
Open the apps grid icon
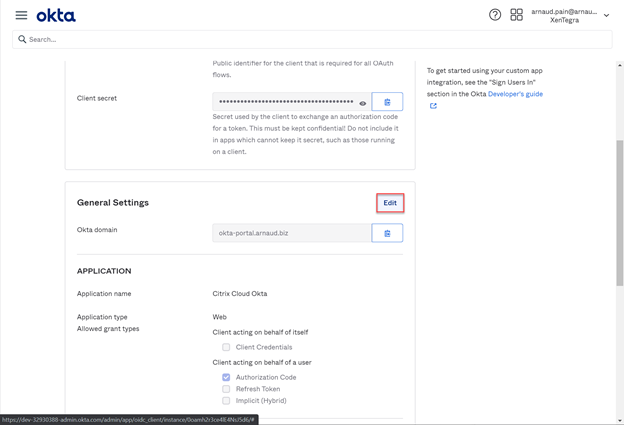click(x=516, y=15)
